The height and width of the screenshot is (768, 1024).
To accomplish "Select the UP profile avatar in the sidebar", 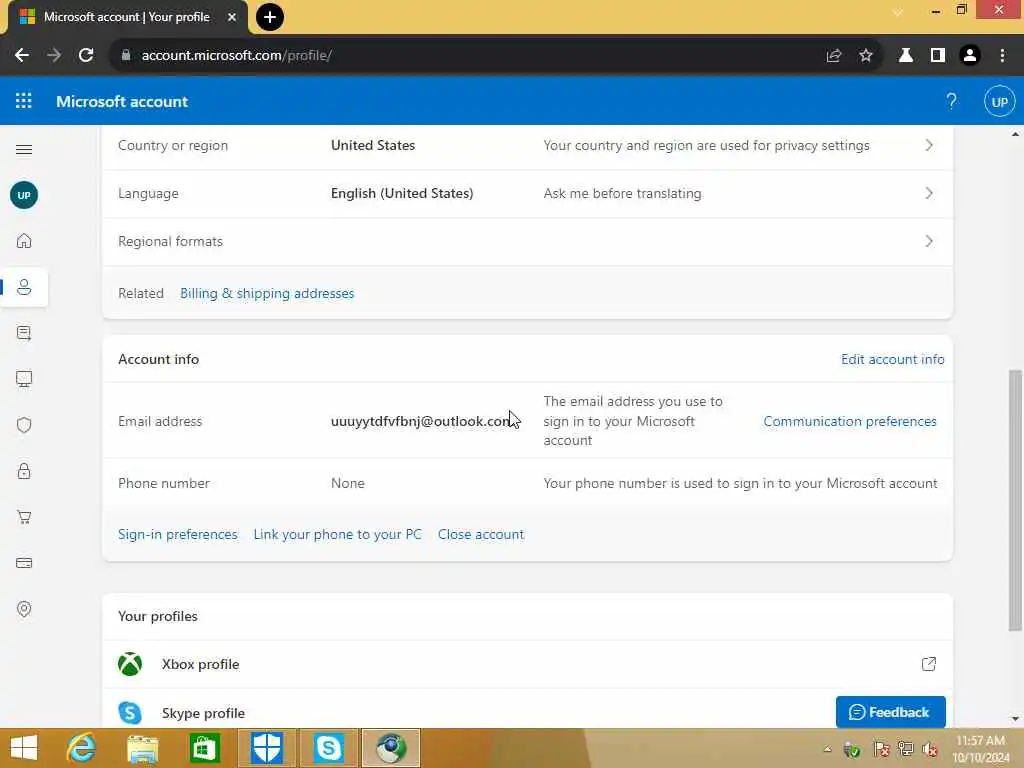I will (24, 195).
